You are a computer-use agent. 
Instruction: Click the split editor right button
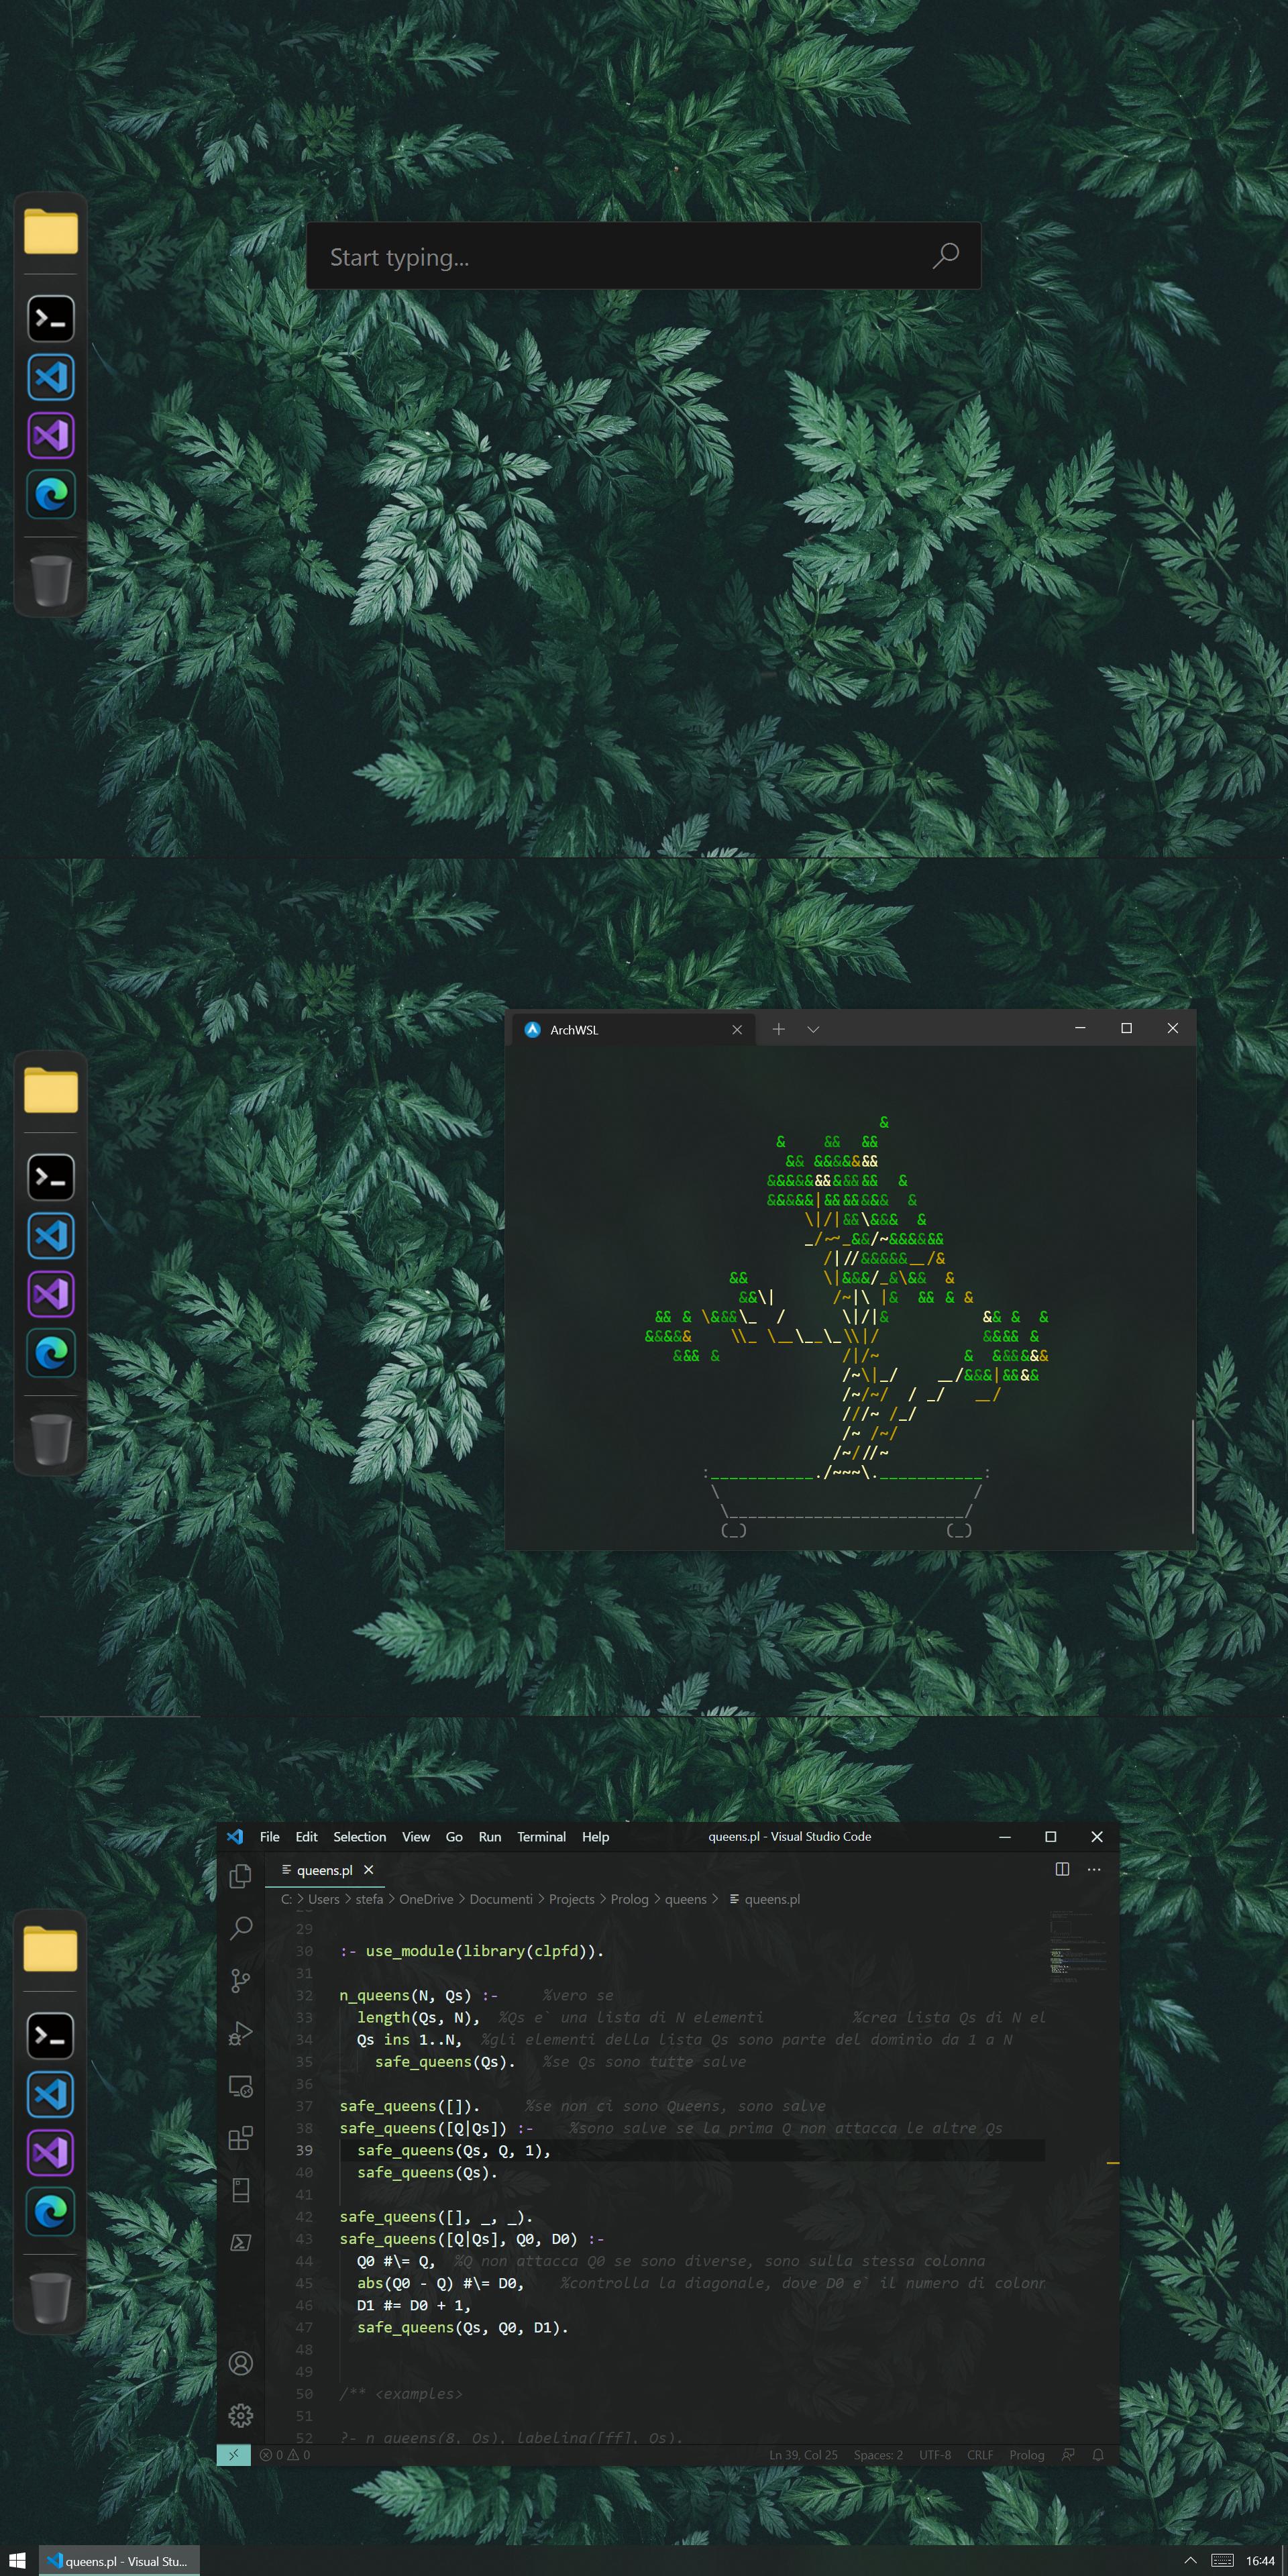(1062, 1869)
